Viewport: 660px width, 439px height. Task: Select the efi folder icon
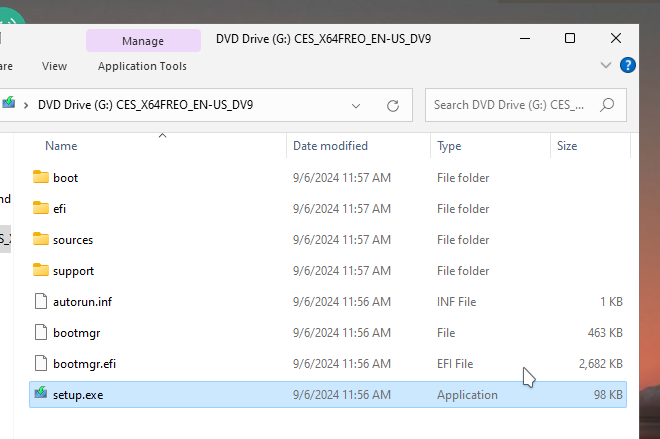click(41, 208)
